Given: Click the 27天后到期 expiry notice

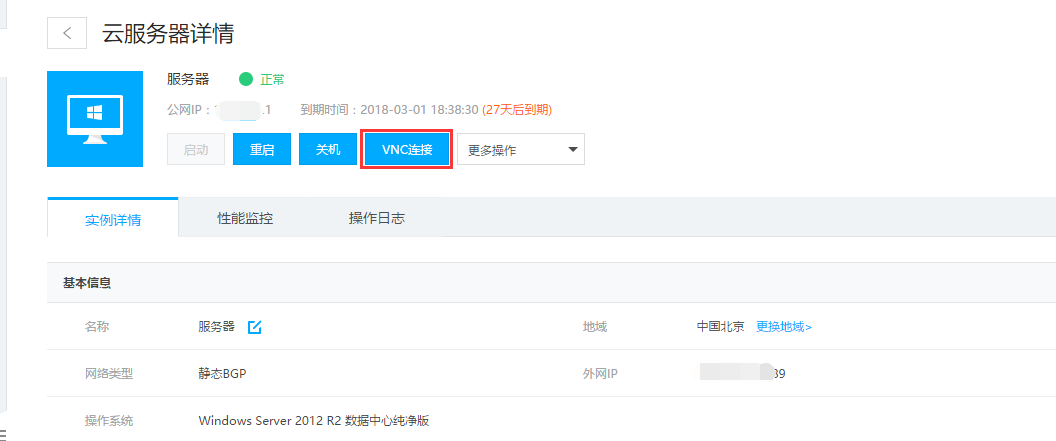Looking at the screenshot, I should (517, 109).
